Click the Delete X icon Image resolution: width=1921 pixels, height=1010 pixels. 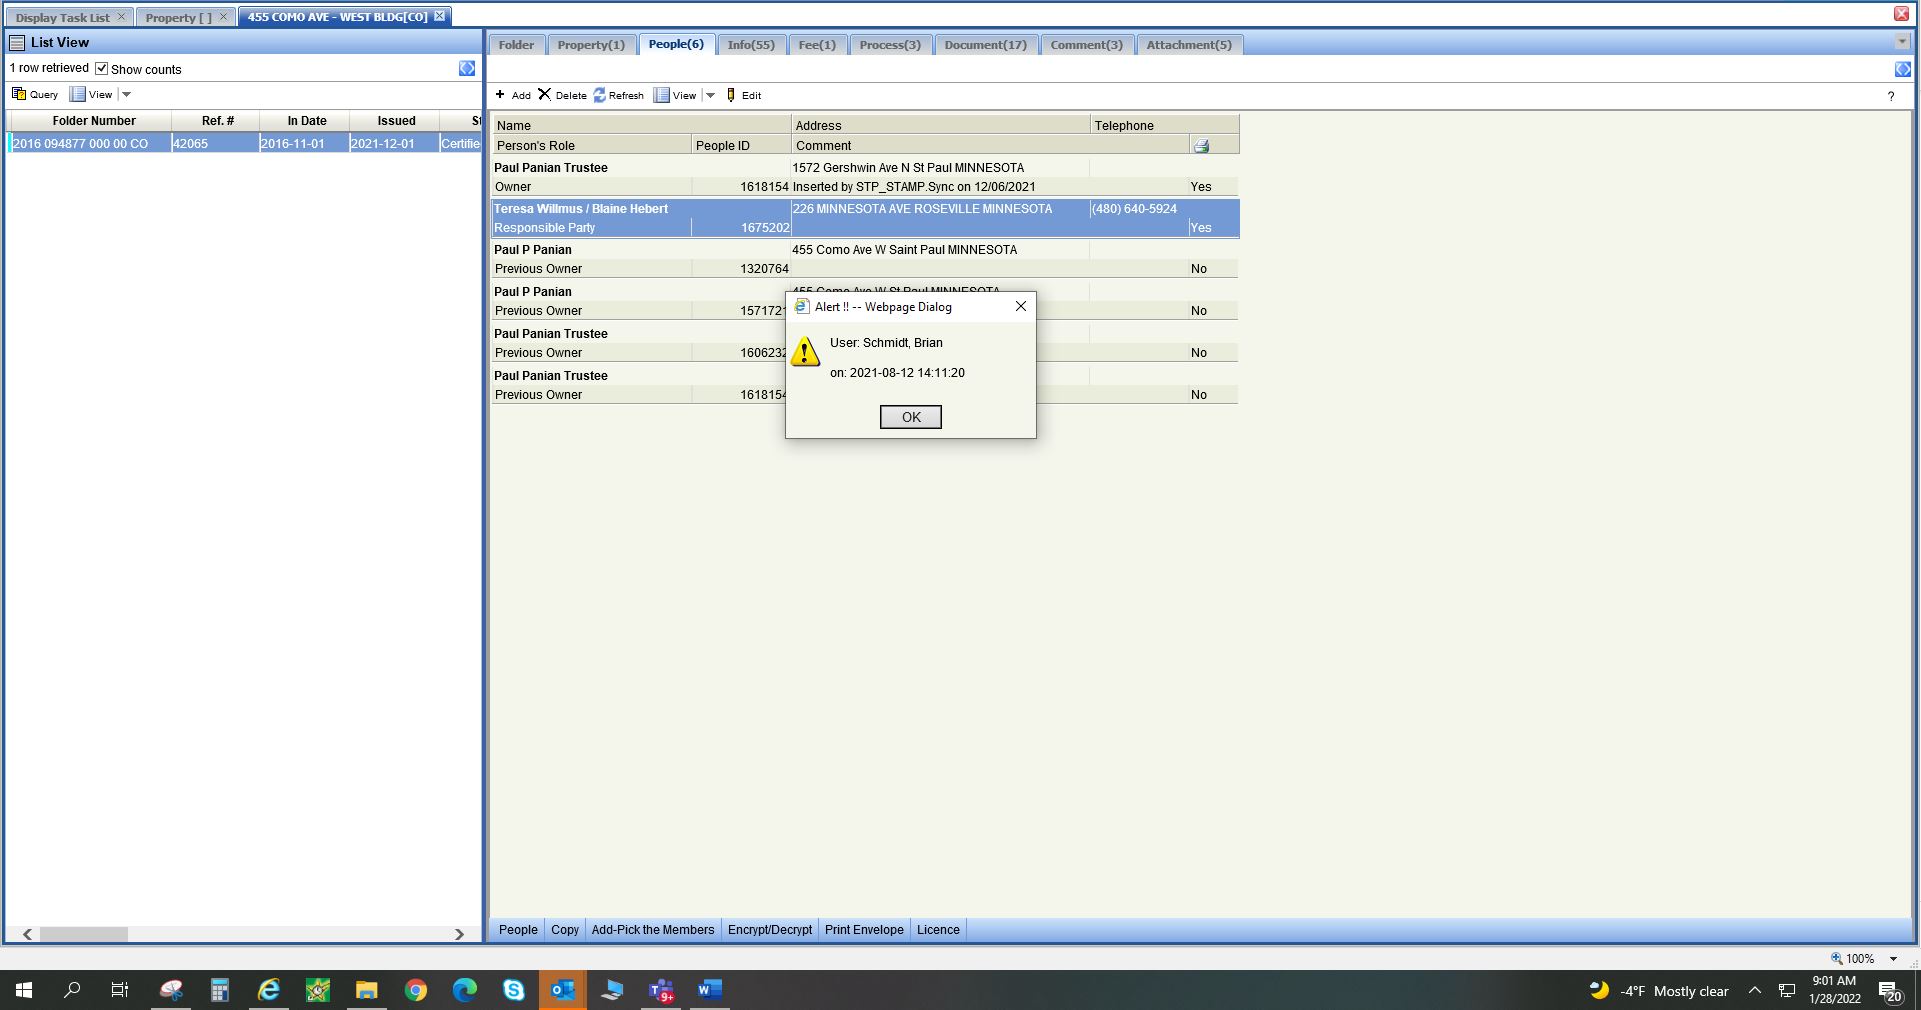pos(544,95)
